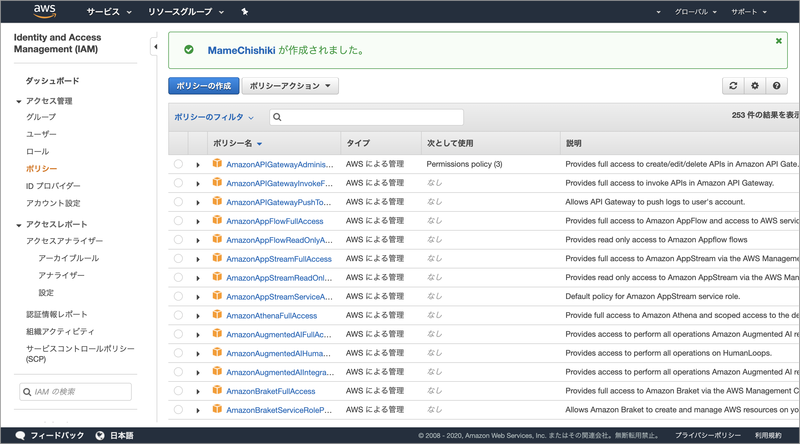Click the feedback speech bubble icon
The width and height of the screenshot is (800, 444).
[x=20, y=435]
